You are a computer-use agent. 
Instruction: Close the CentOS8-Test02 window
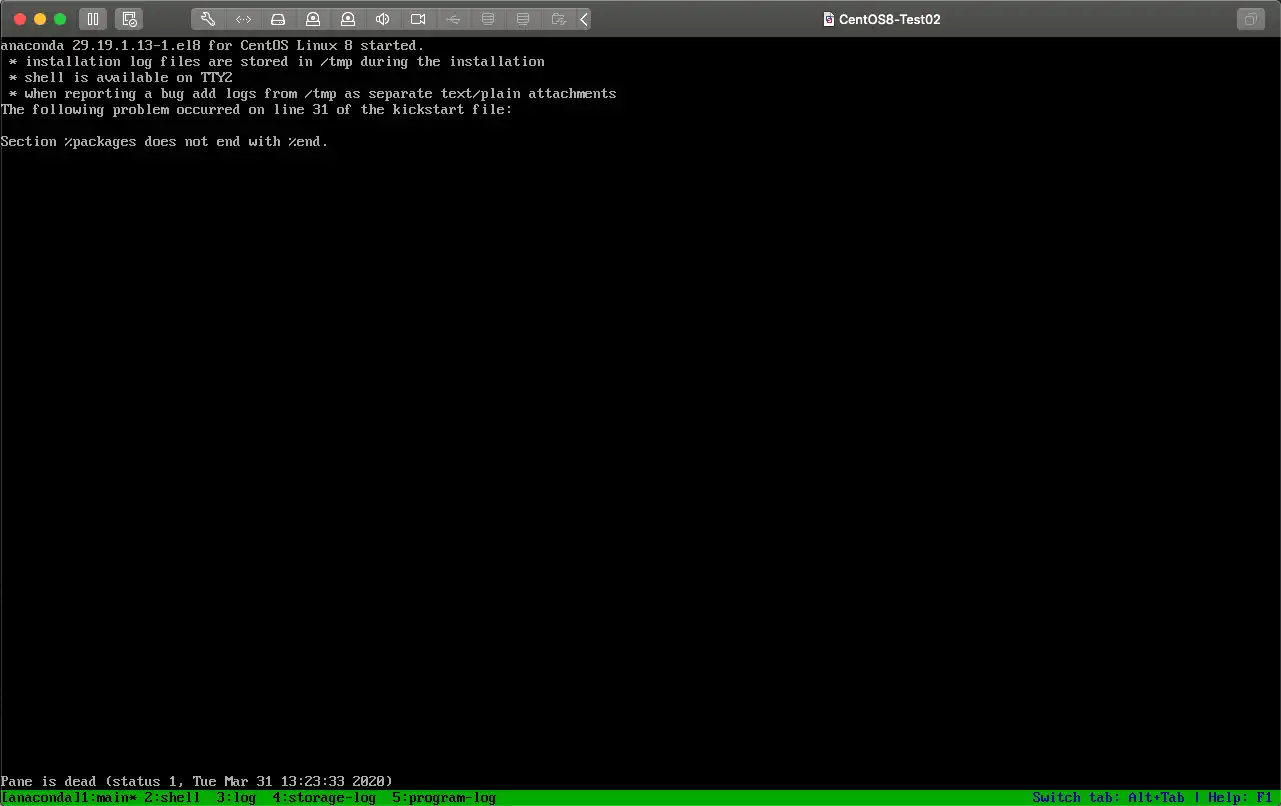[x=20, y=19]
